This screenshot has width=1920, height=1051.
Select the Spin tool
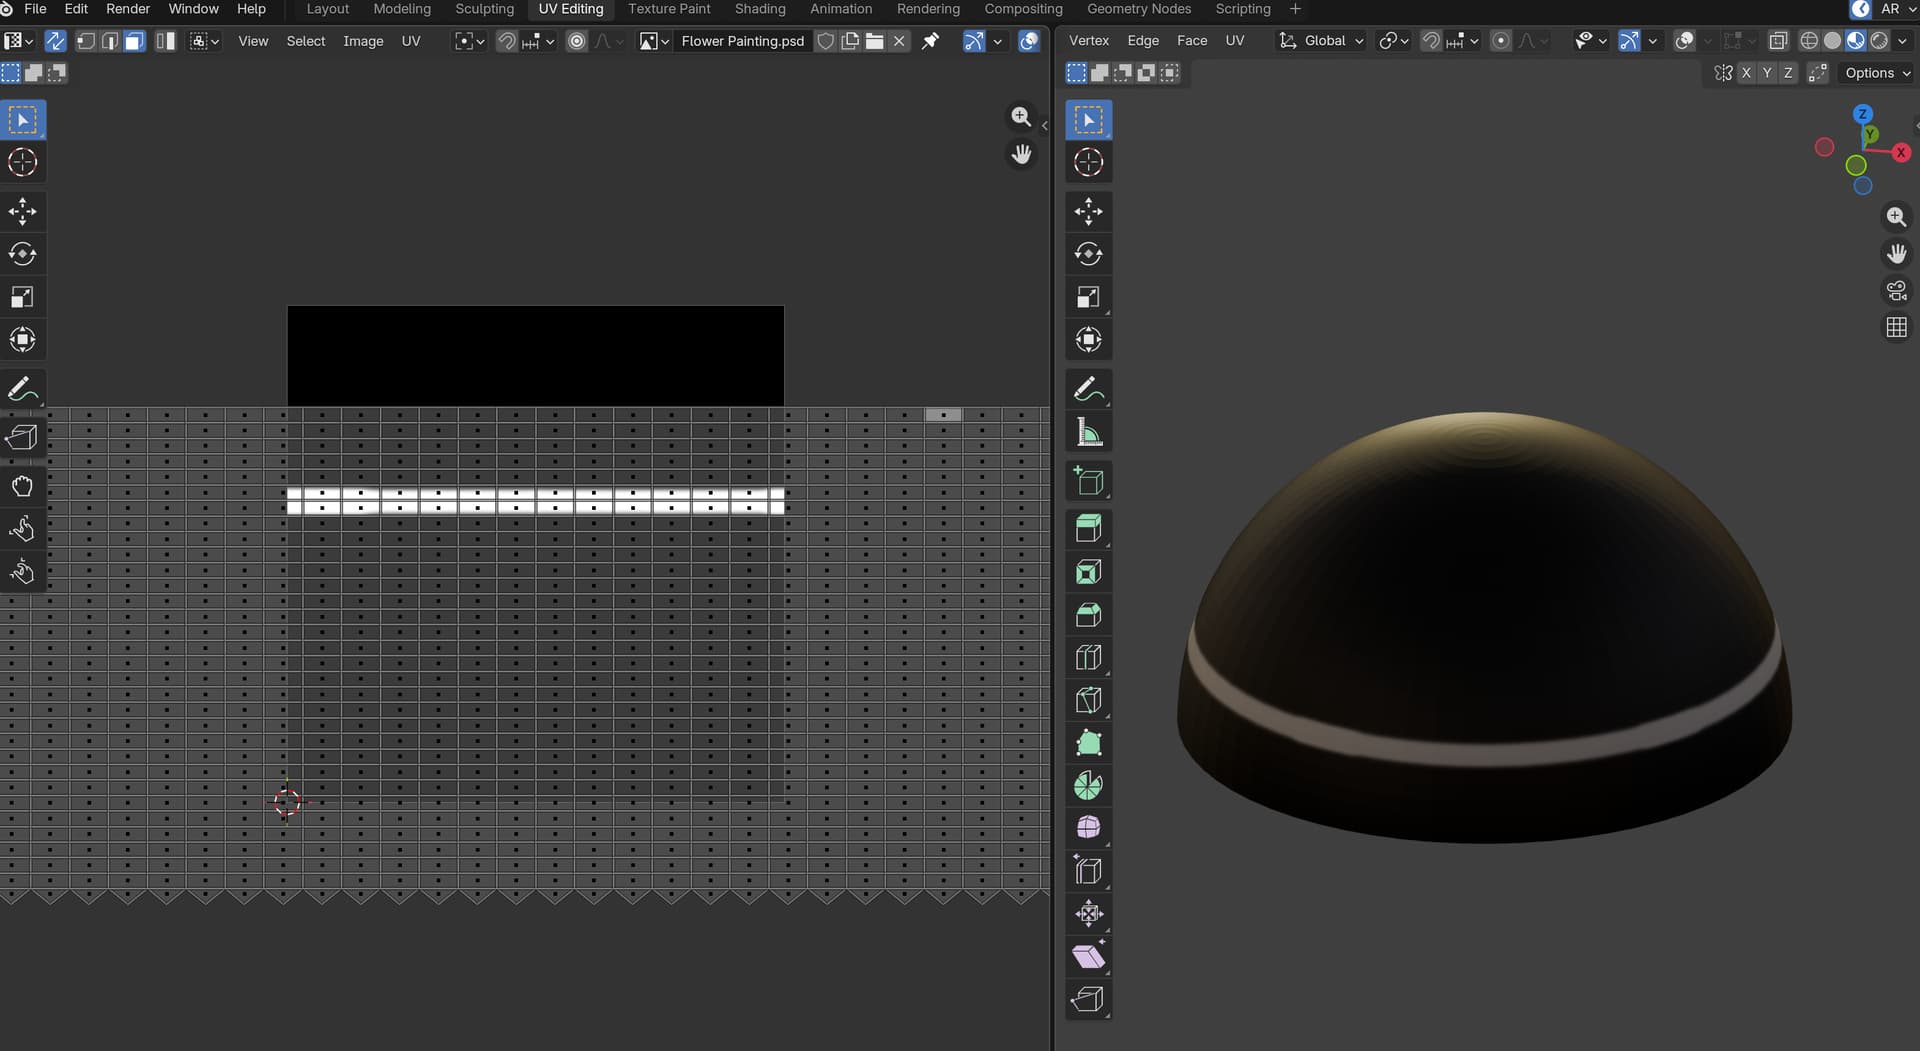[x=1088, y=786]
